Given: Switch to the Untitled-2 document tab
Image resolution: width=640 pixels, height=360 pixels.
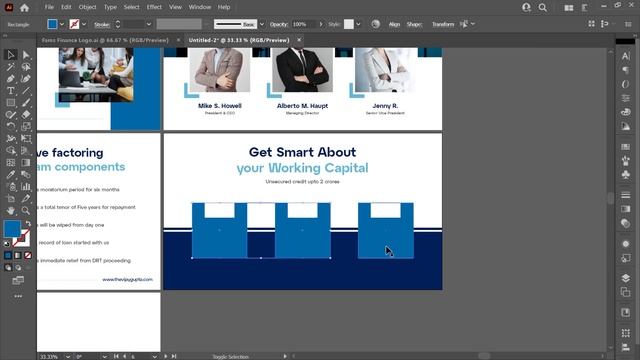Looking at the screenshot, I should [239, 40].
